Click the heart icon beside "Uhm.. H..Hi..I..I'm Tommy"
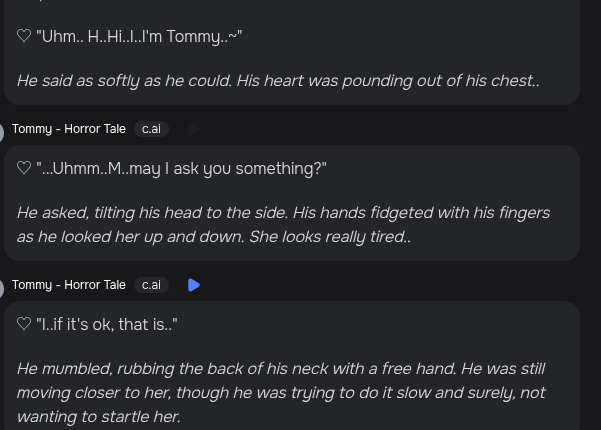Viewport: 601px width, 430px height. pos(24,36)
